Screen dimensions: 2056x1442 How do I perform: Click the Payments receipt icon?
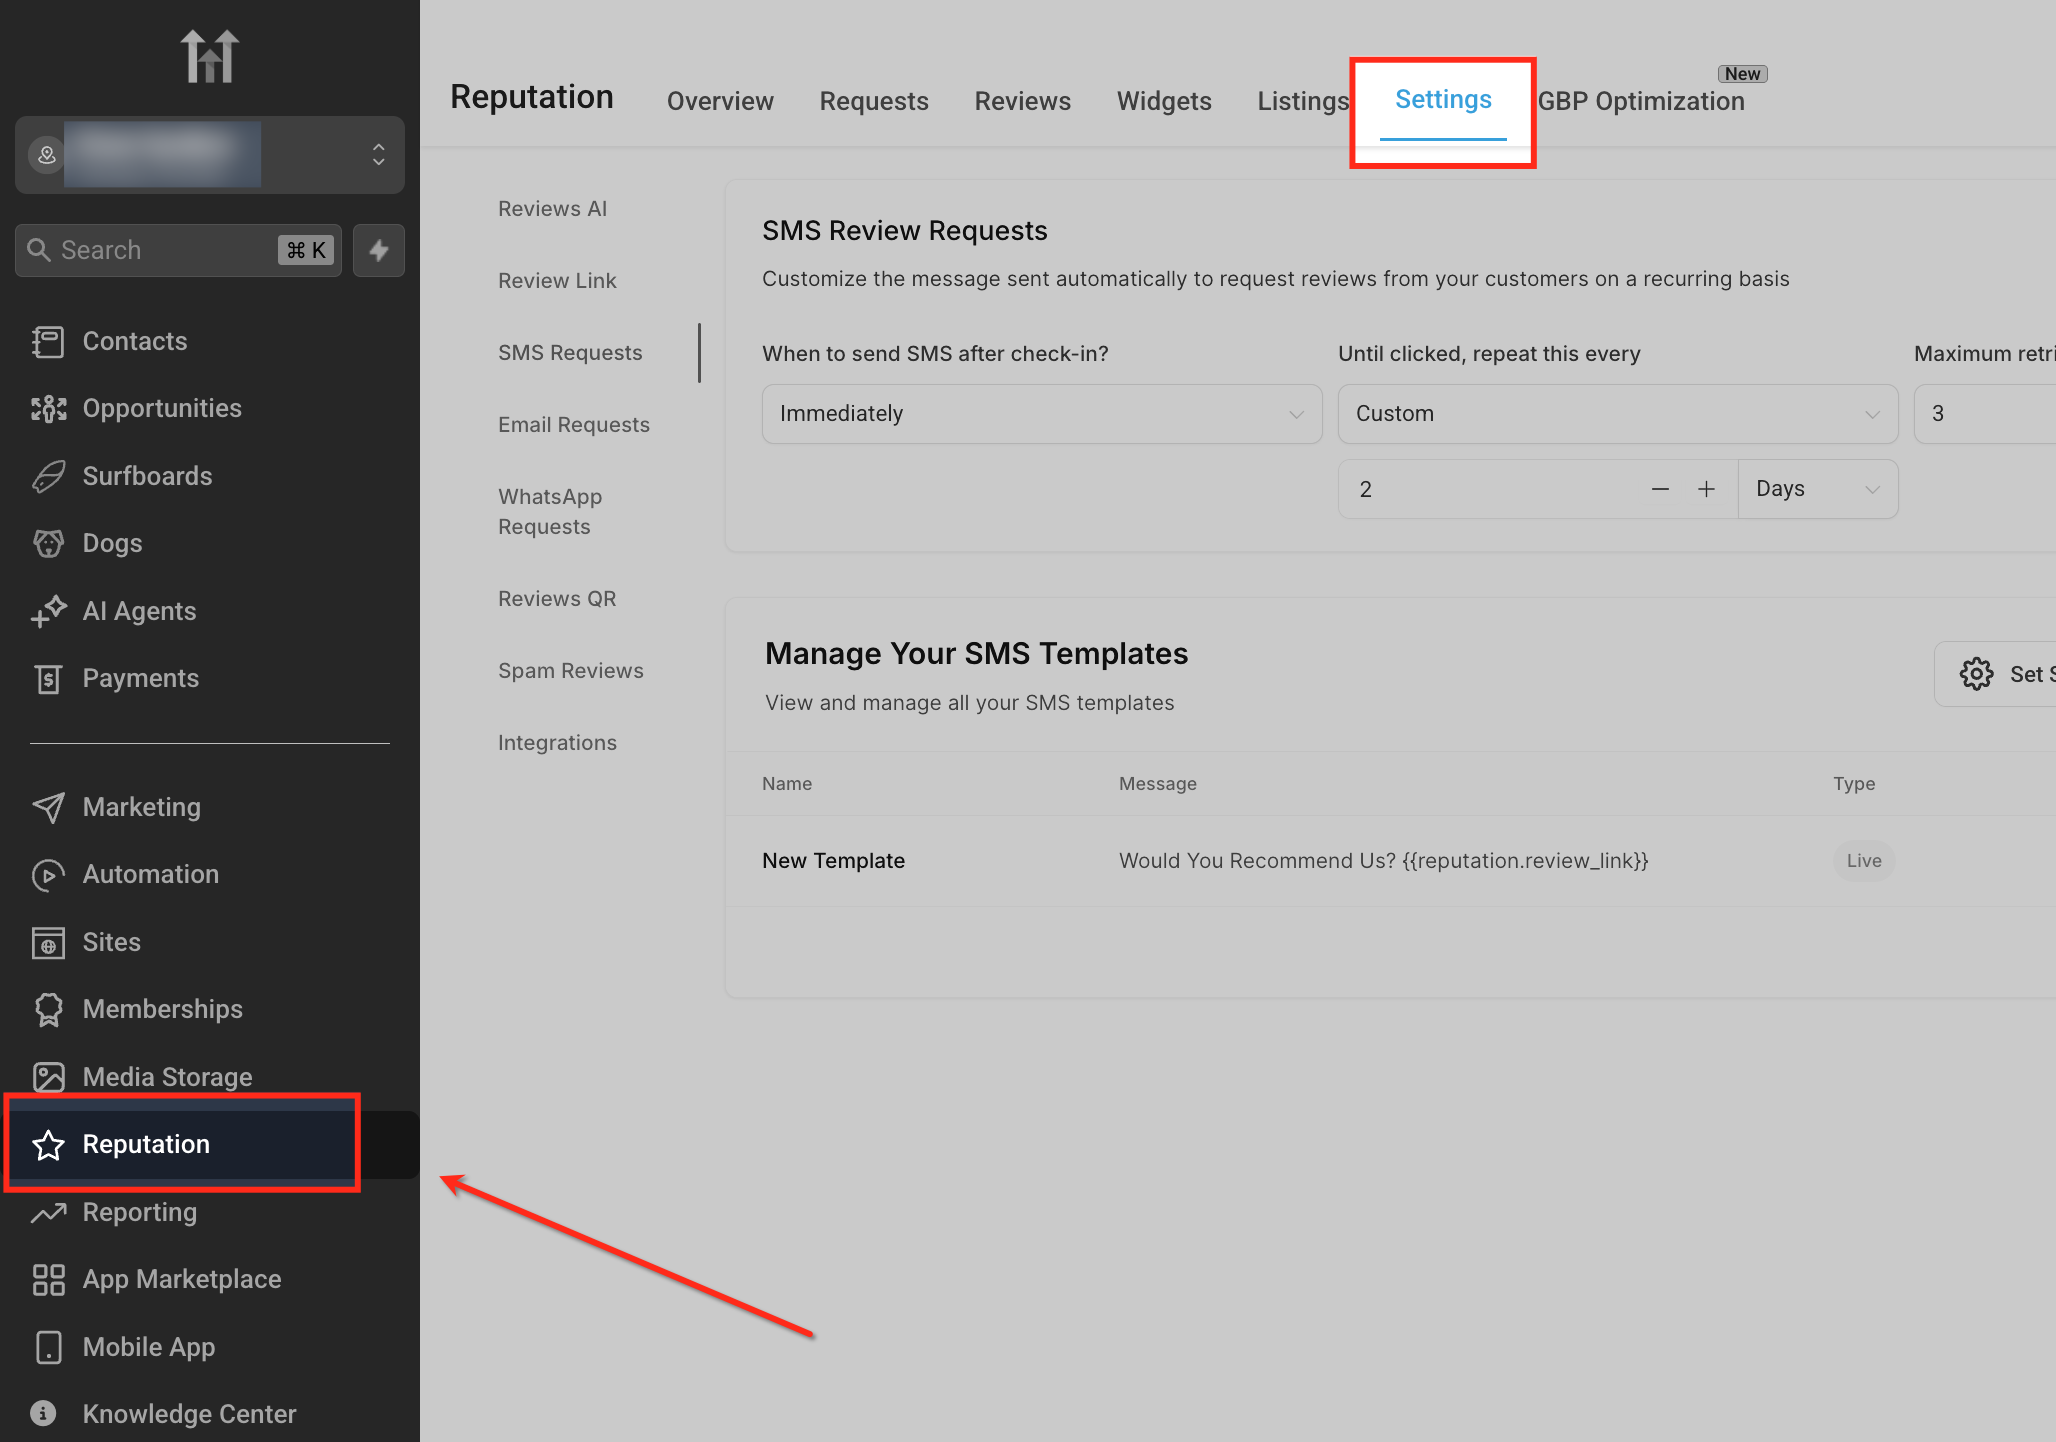pyautogui.click(x=48, y=679)
